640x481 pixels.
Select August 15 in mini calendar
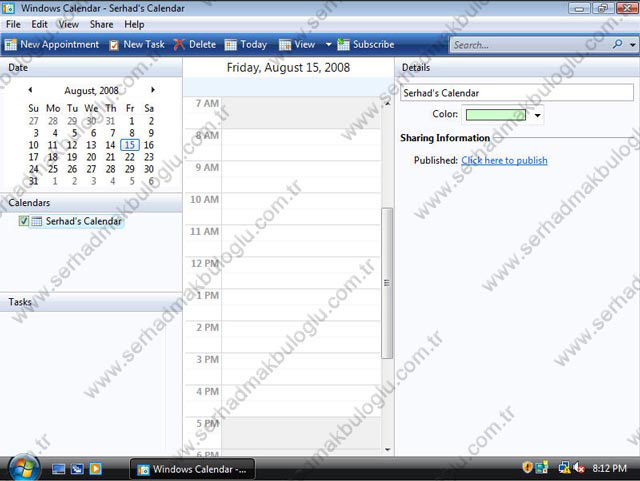(x=130, y=145)
